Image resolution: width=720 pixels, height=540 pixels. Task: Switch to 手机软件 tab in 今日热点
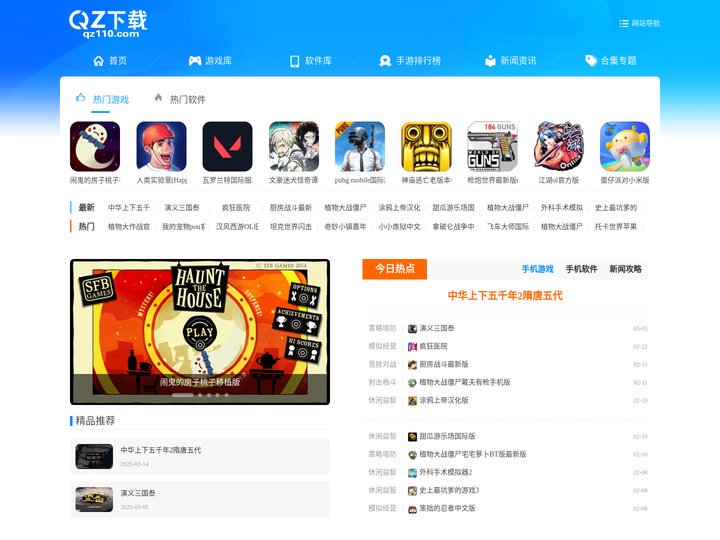click(x=581, y=269)
